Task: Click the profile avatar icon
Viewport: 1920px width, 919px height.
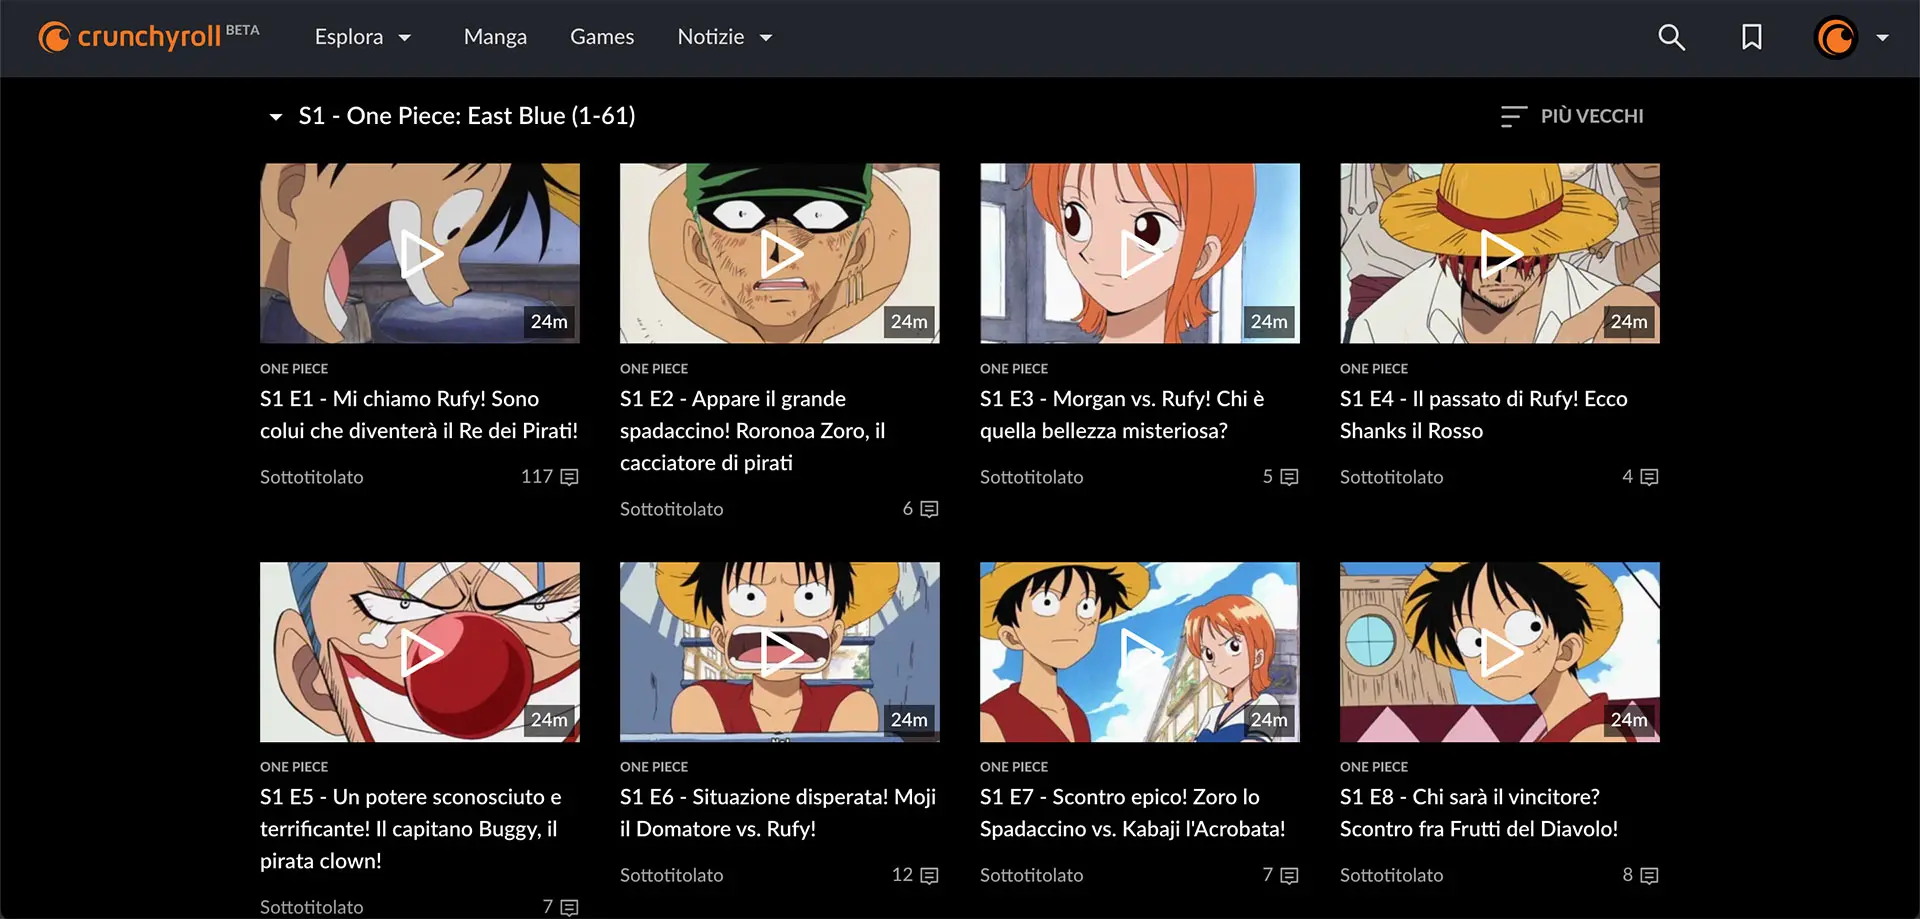Action: point(1836,38)
